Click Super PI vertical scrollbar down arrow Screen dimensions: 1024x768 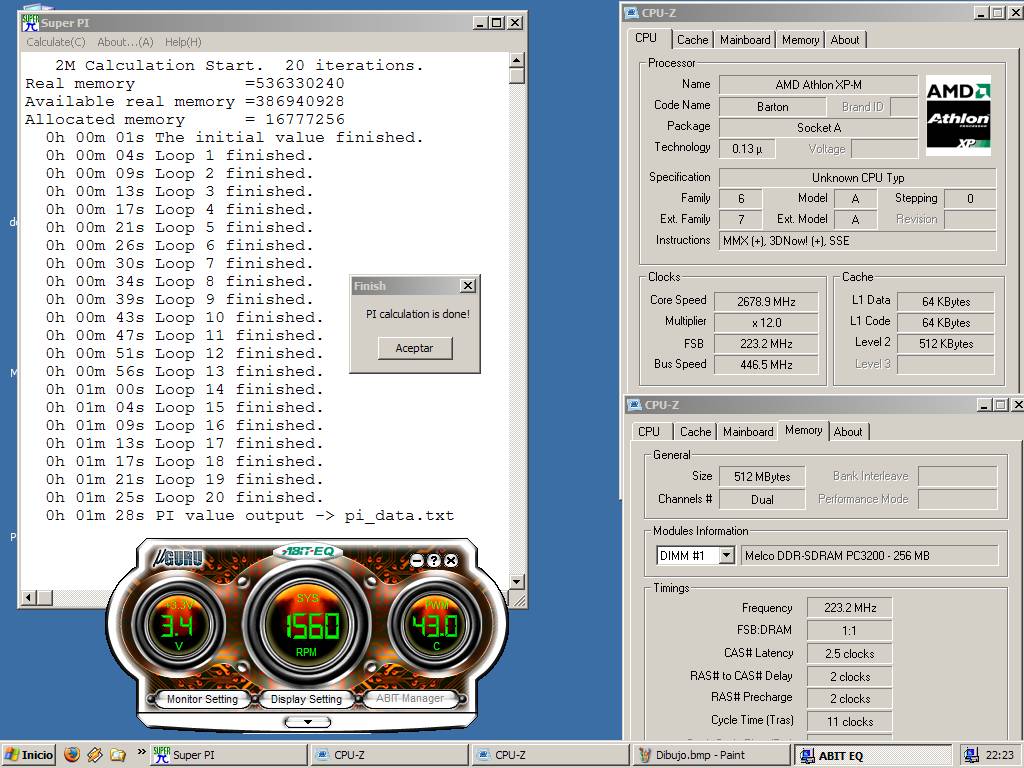coord(516,582)
